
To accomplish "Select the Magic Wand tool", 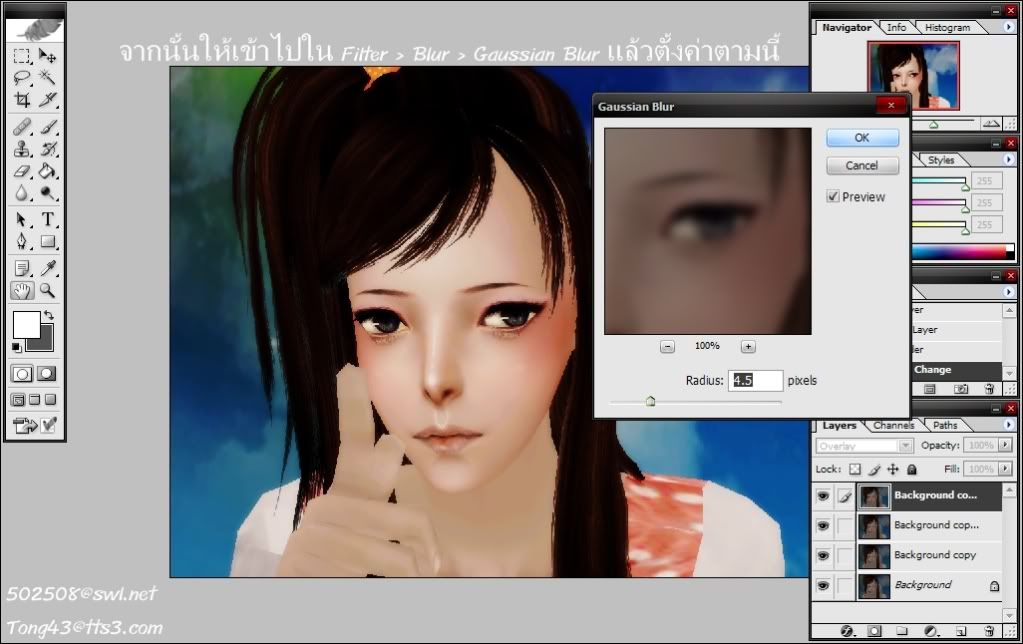I will [x=47, y=78].
